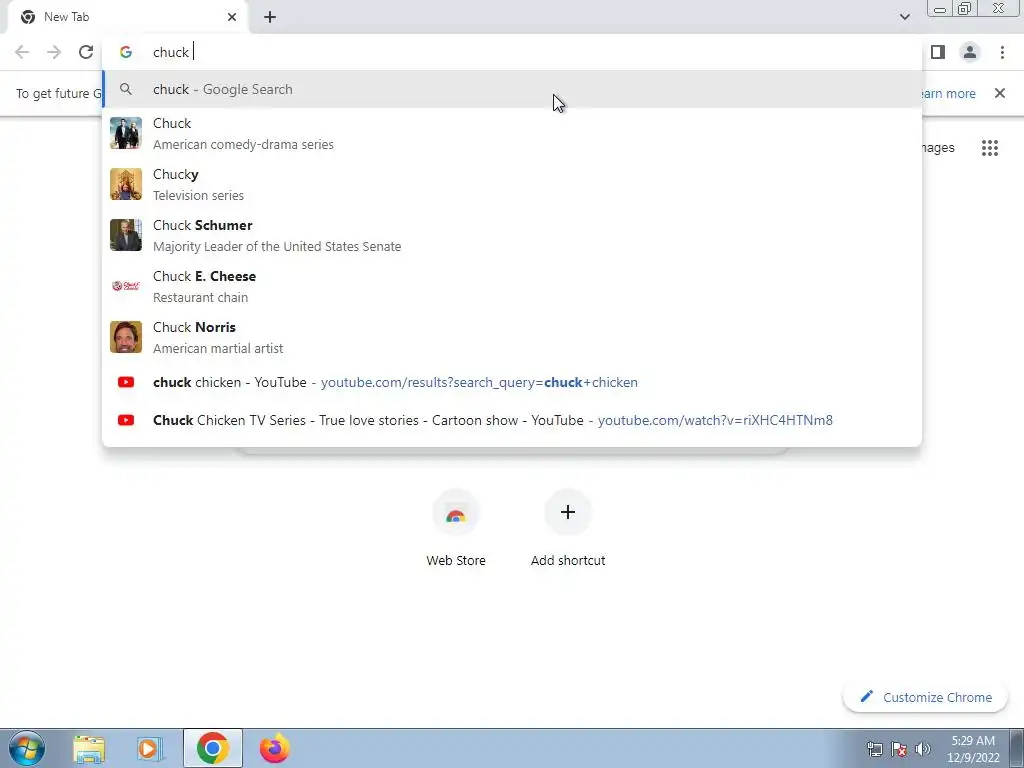This screenshot has width=1024, height=768.
Task: Open the side panel icon
Action: coord(938,52)
